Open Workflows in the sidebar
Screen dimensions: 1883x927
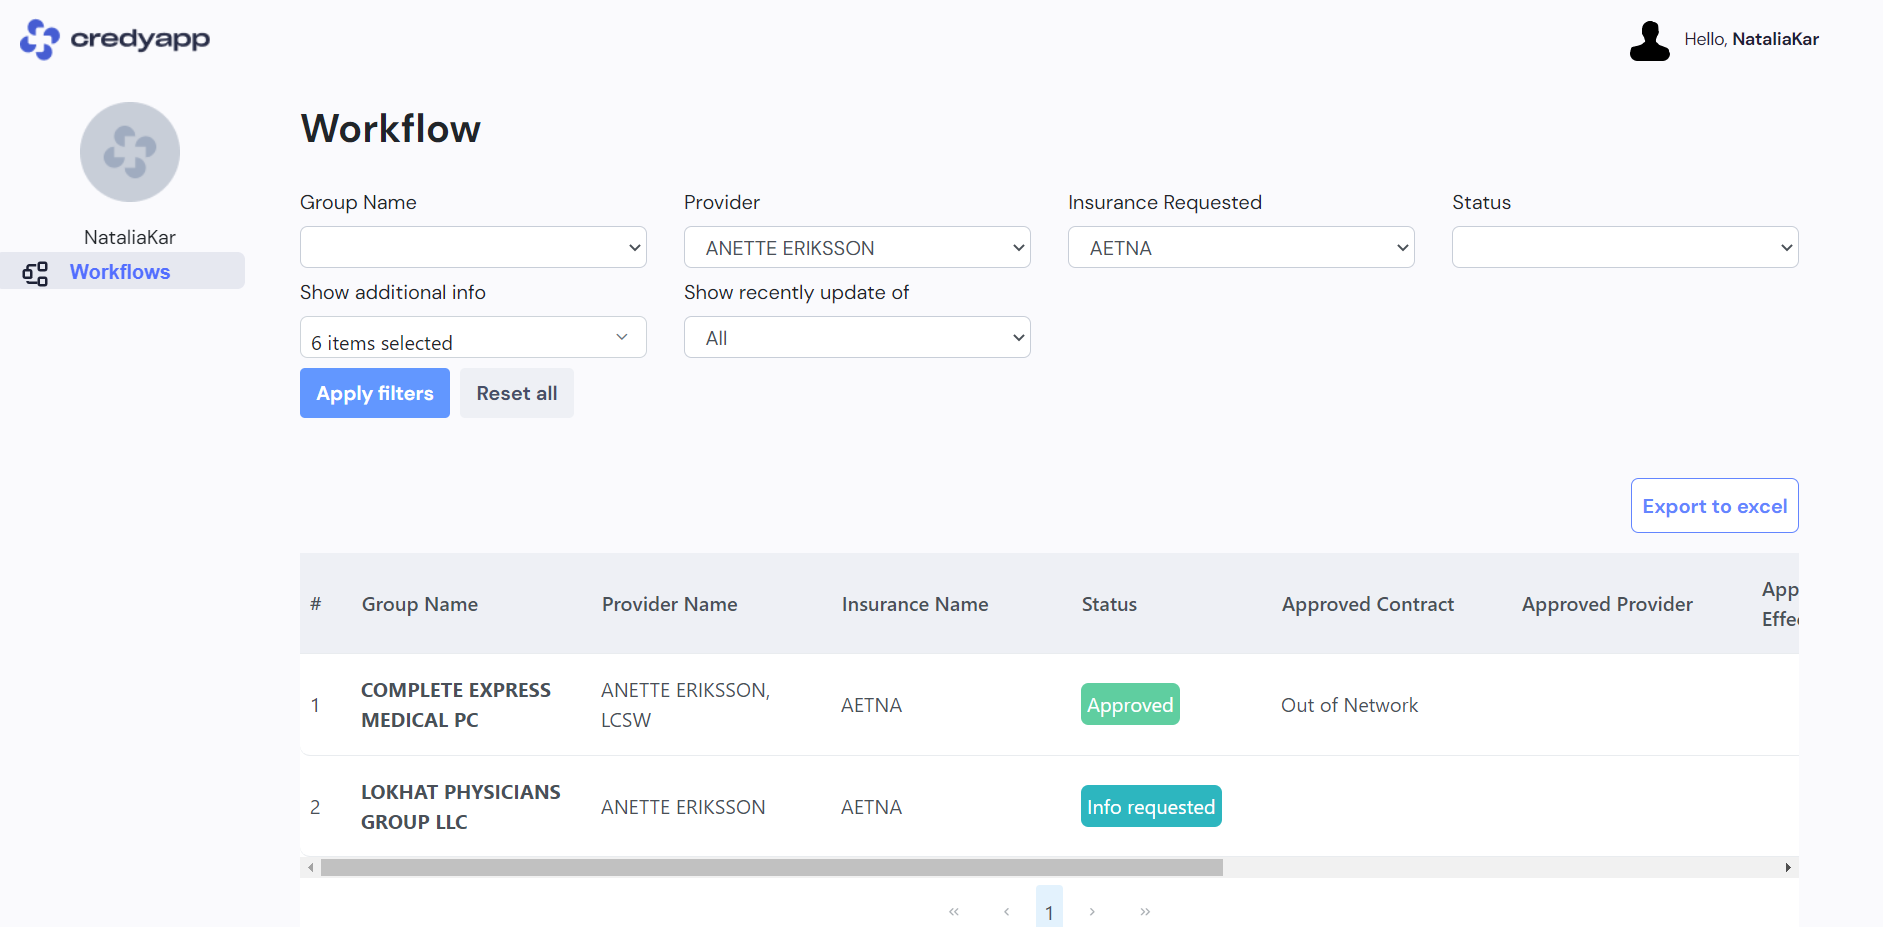pos(120,272)
